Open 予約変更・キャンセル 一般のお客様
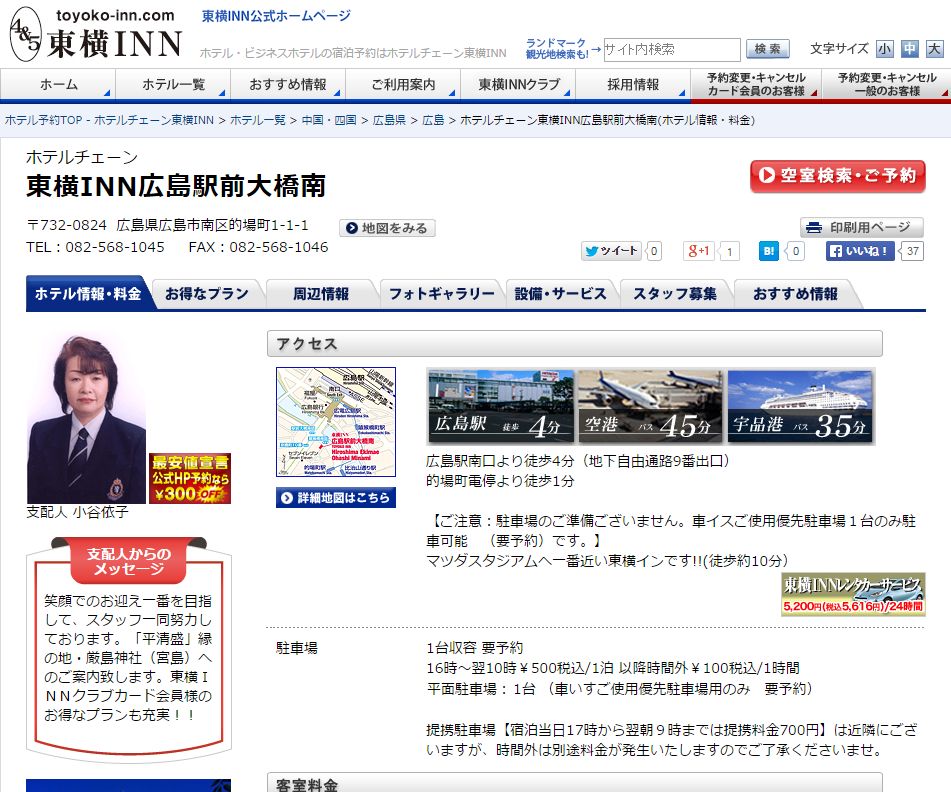Viewport: 951px width, 792px height. point(886,84)
